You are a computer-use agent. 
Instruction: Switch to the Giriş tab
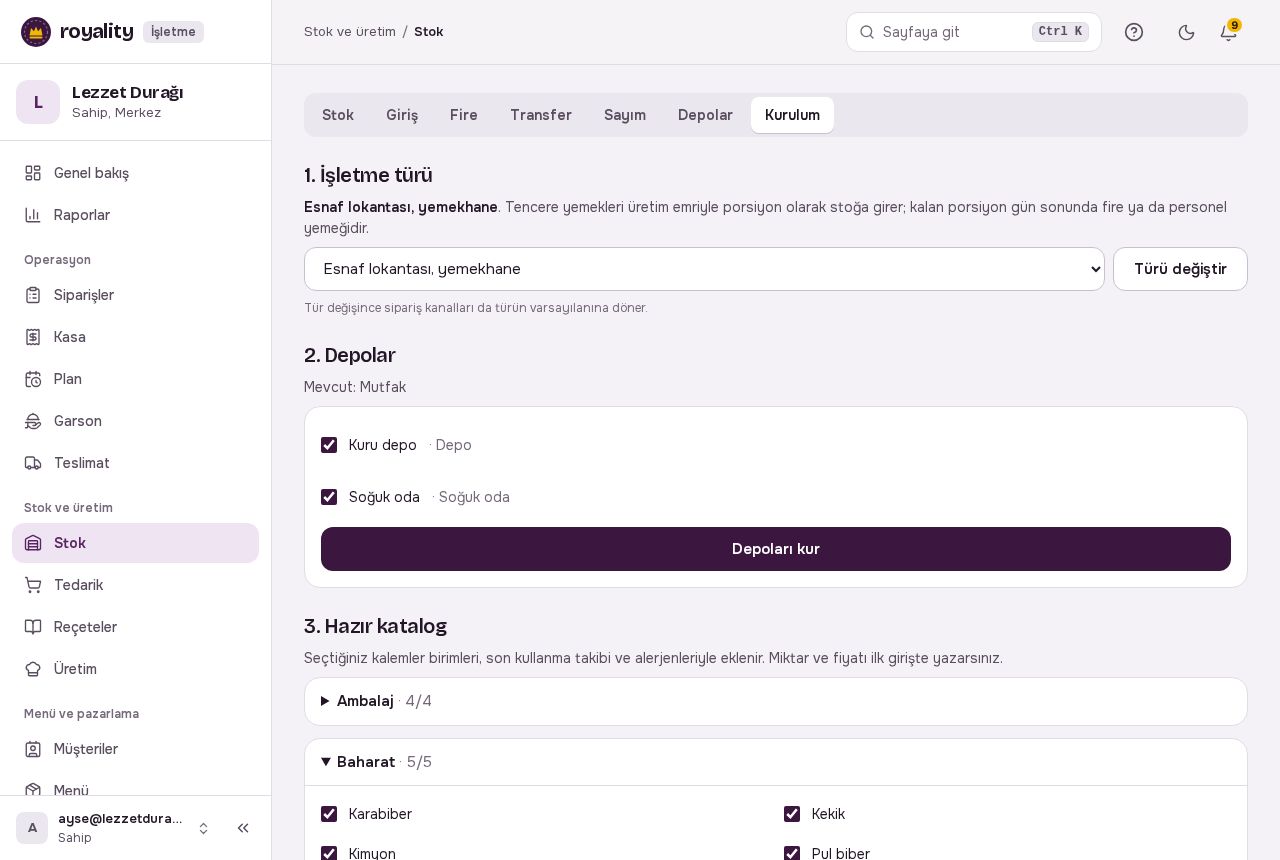[x=402, y=115]
